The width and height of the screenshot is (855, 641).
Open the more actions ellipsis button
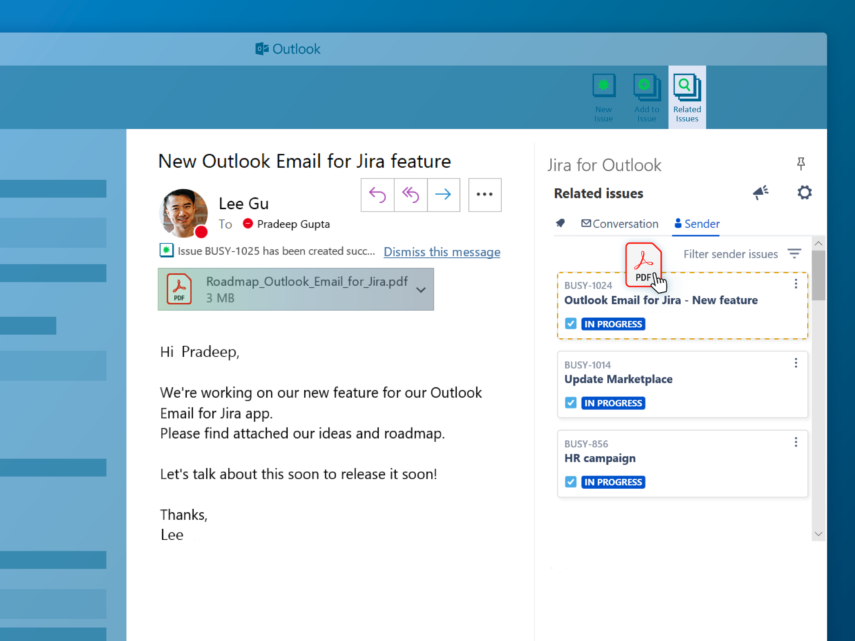pyautogui.click(x=485, y=195)
